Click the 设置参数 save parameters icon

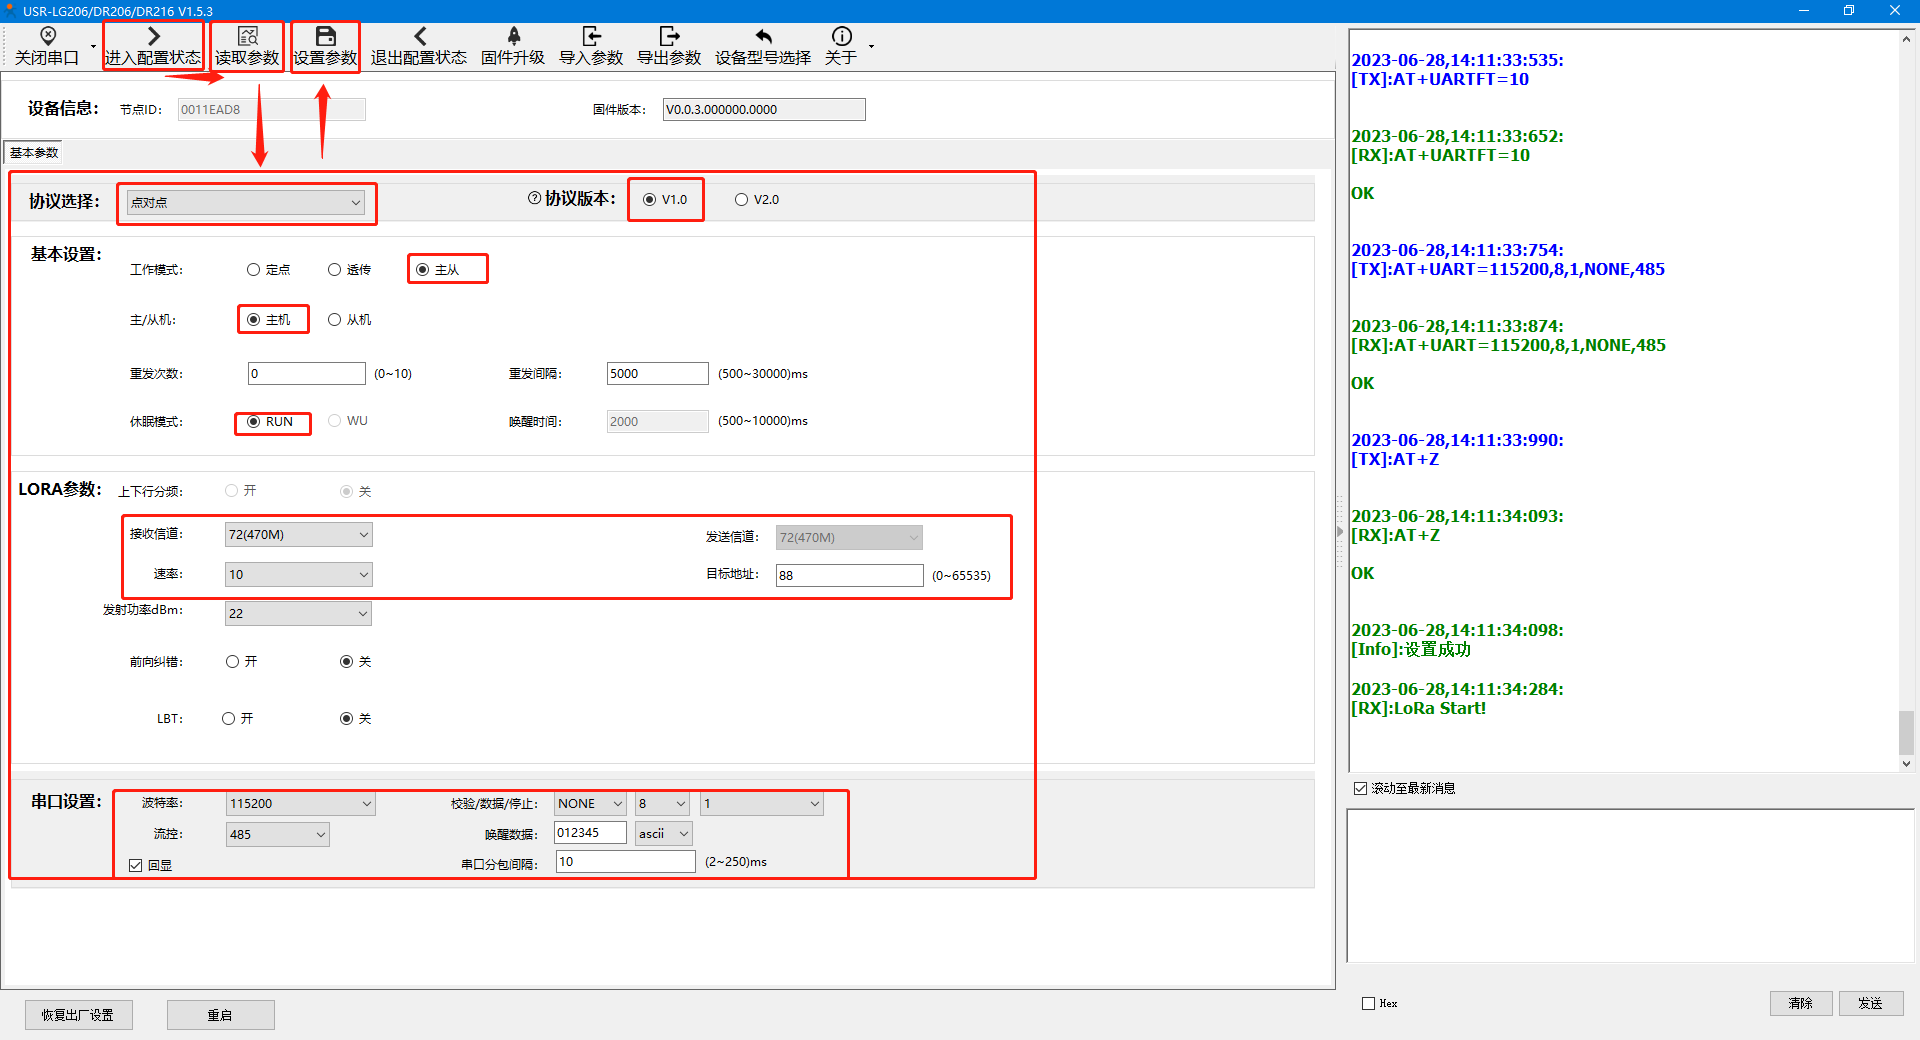325,46
